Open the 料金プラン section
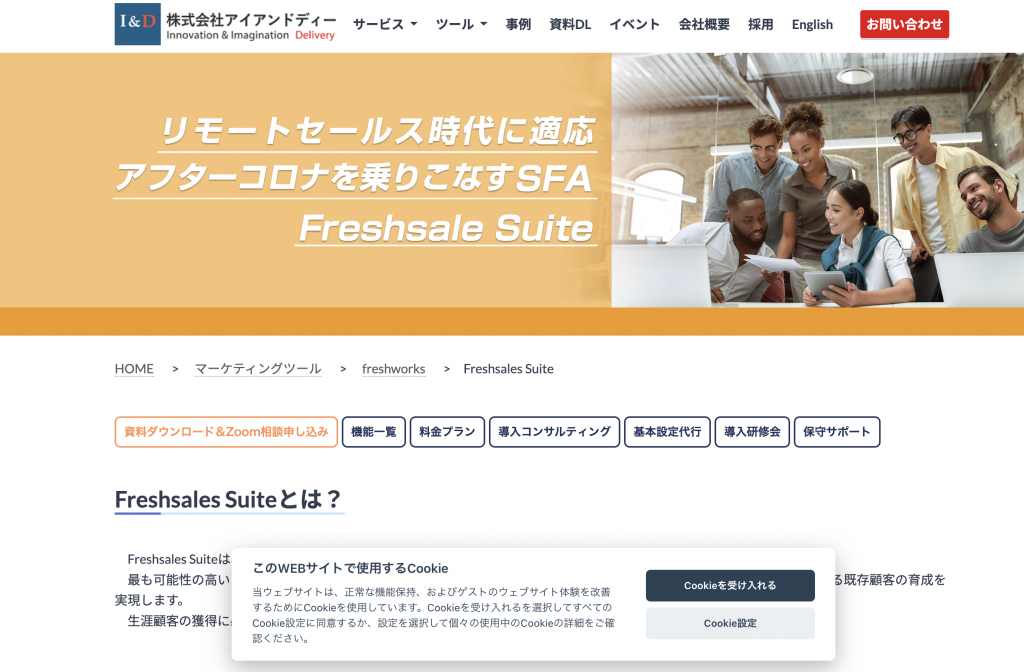 tap(447, 432)
